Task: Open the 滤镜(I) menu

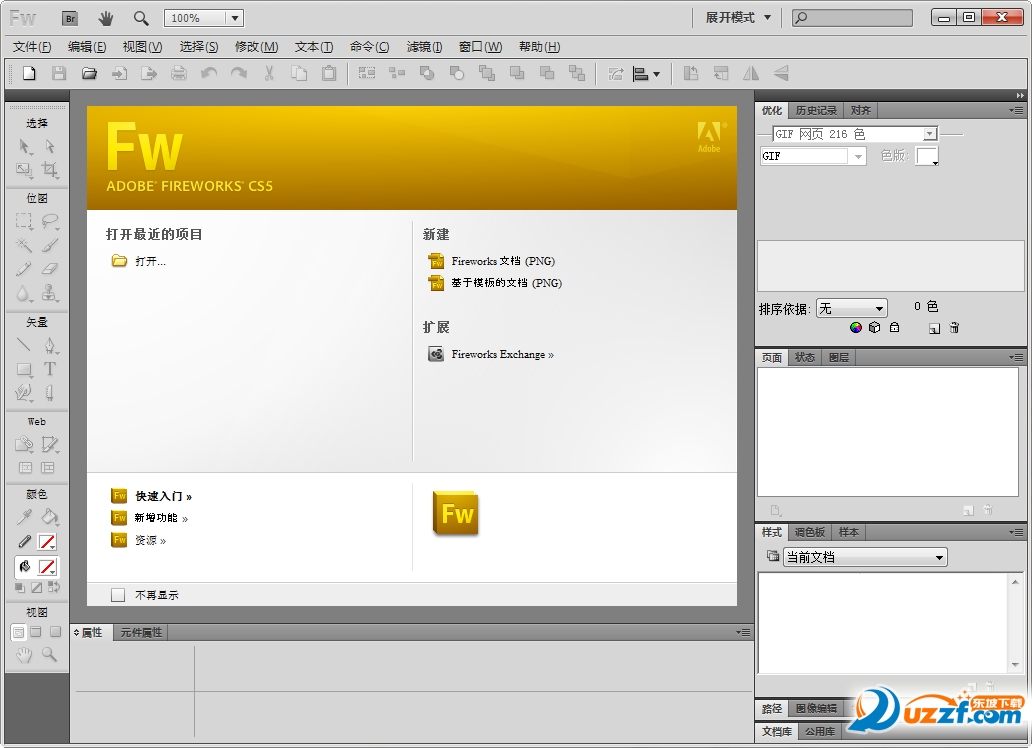Action: click(x=425, y=47)
